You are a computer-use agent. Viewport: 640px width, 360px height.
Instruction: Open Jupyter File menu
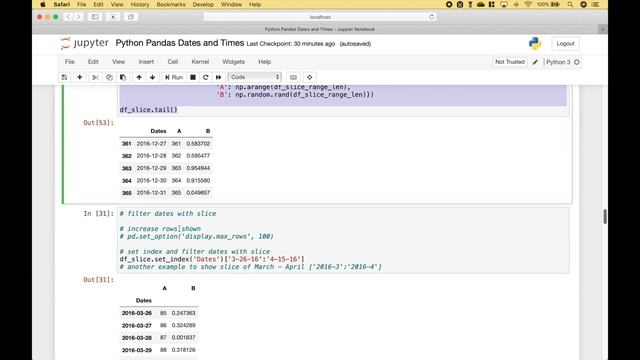[70, 62]
